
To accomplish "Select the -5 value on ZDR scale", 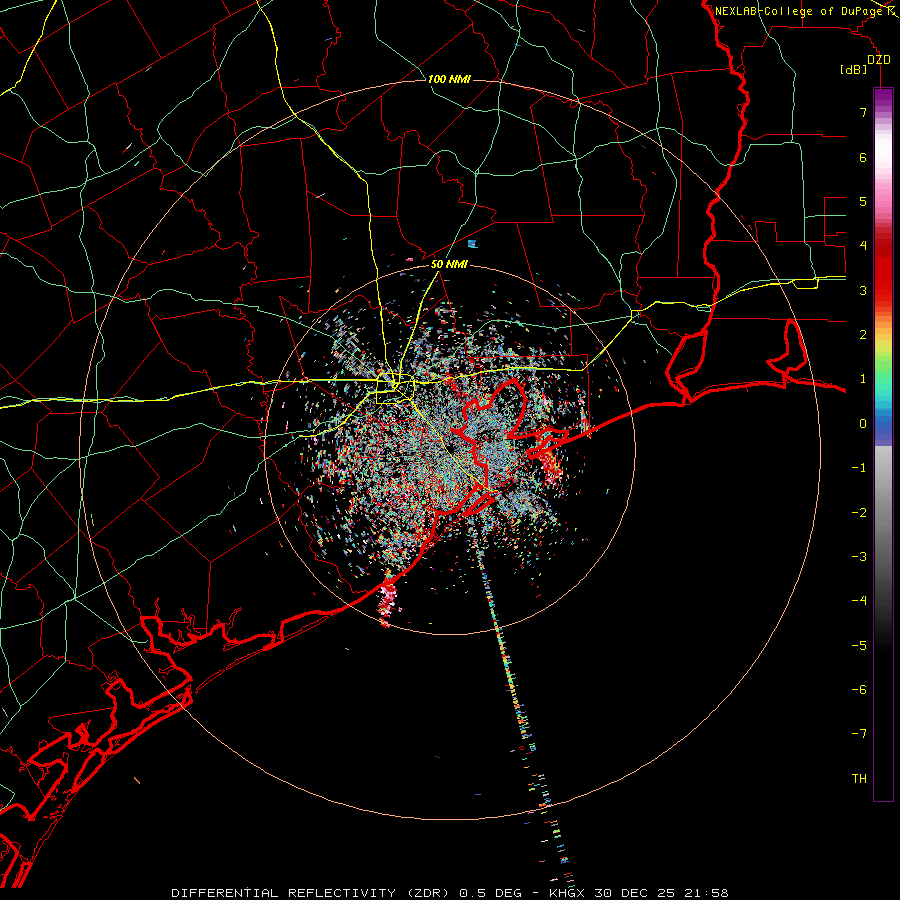I will click(x=859, y=646).
